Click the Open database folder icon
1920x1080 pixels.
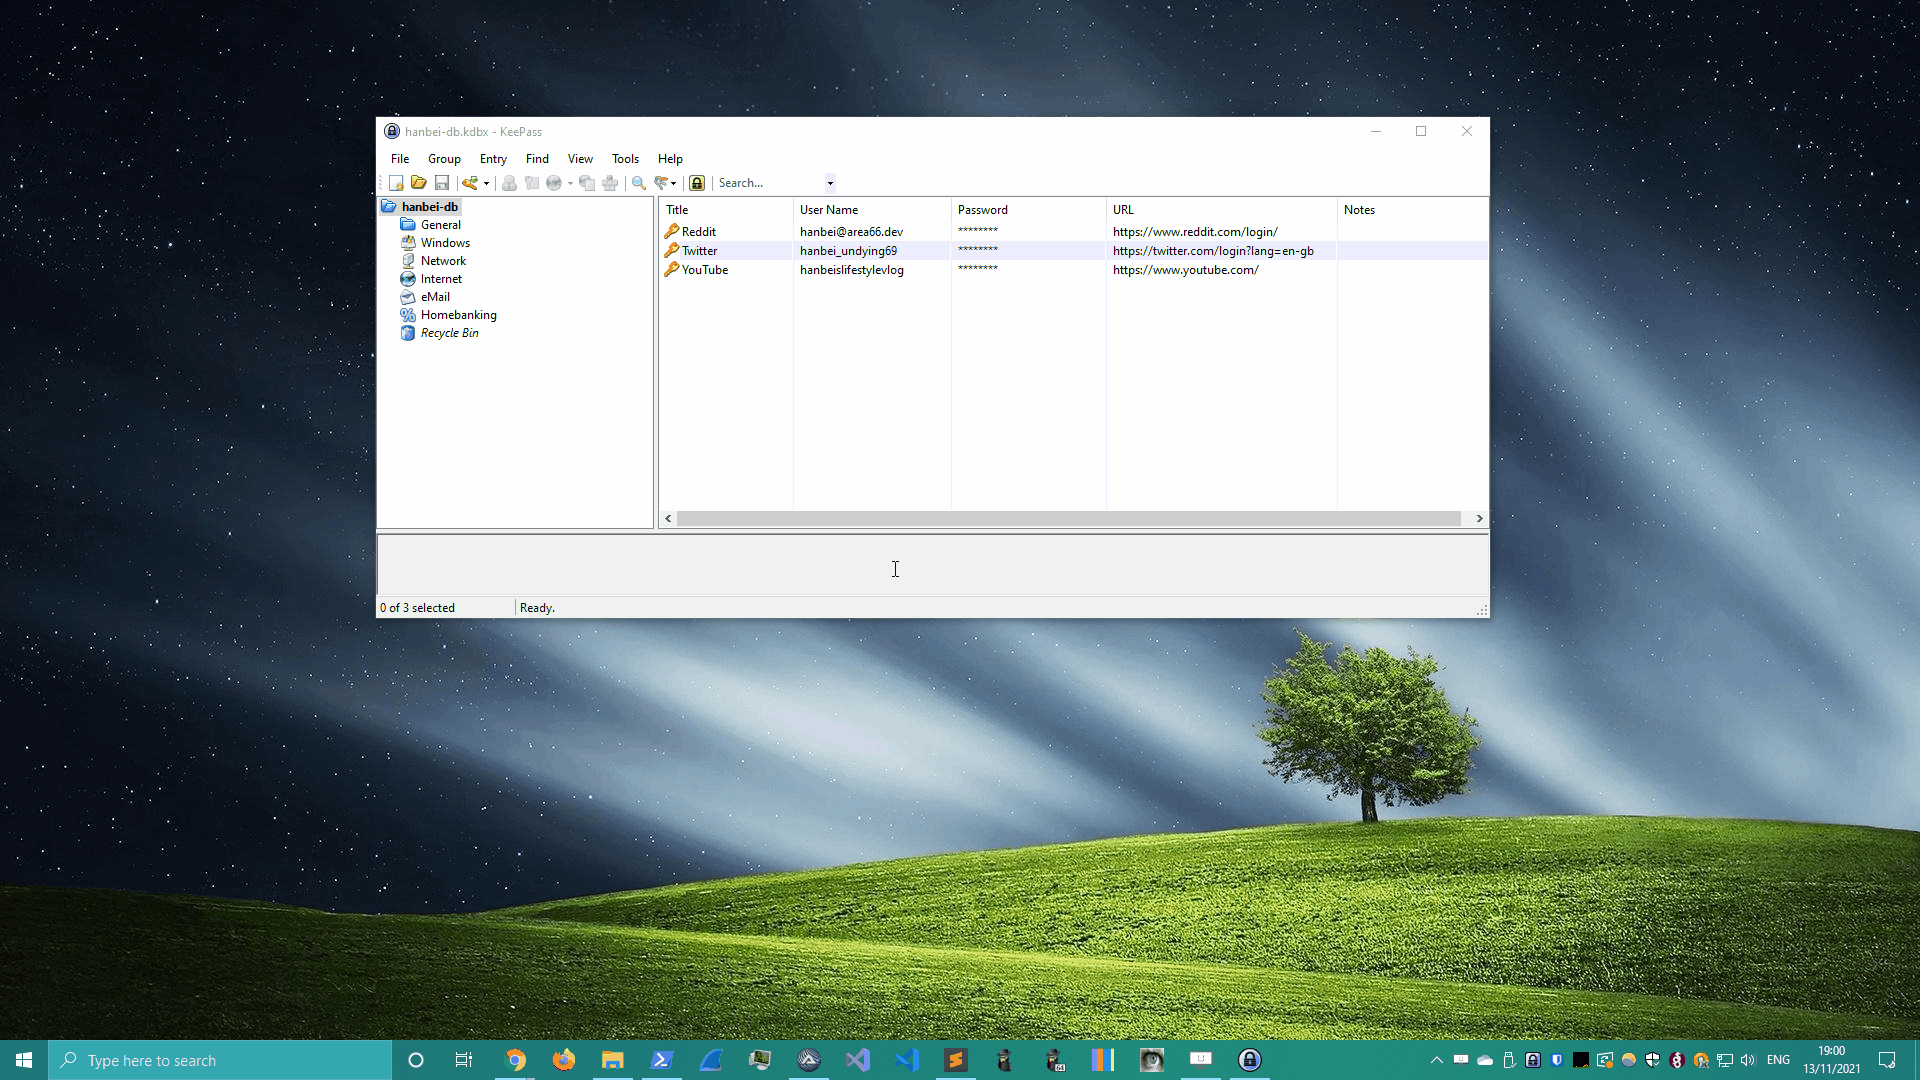coord(419,183)
